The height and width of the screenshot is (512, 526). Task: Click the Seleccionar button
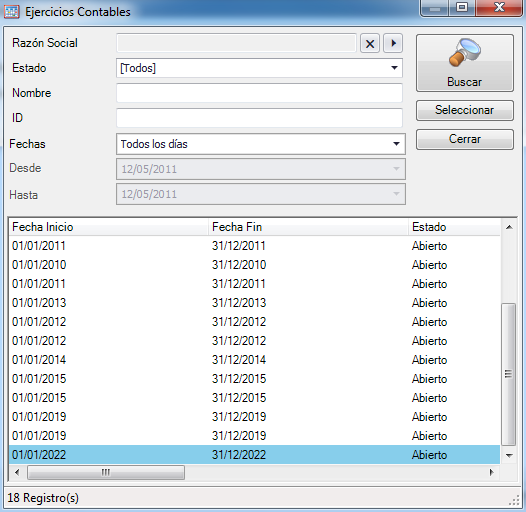pyautogui.click(x=465, y=110)
